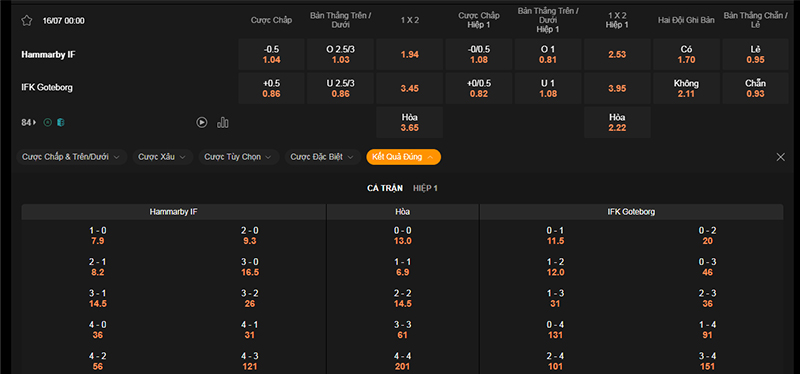Bet first-half handicap +0/0.5 at 0.82
Image resolution: width=800 pixels, height=374 pixels.
click(479, 88)
